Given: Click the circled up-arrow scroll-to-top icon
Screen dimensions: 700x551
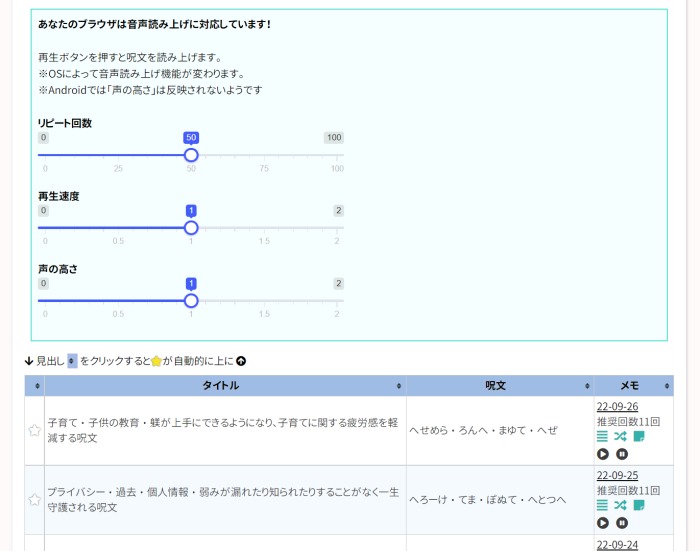Looking at the screenshot, I should click(x=241, y=361).
